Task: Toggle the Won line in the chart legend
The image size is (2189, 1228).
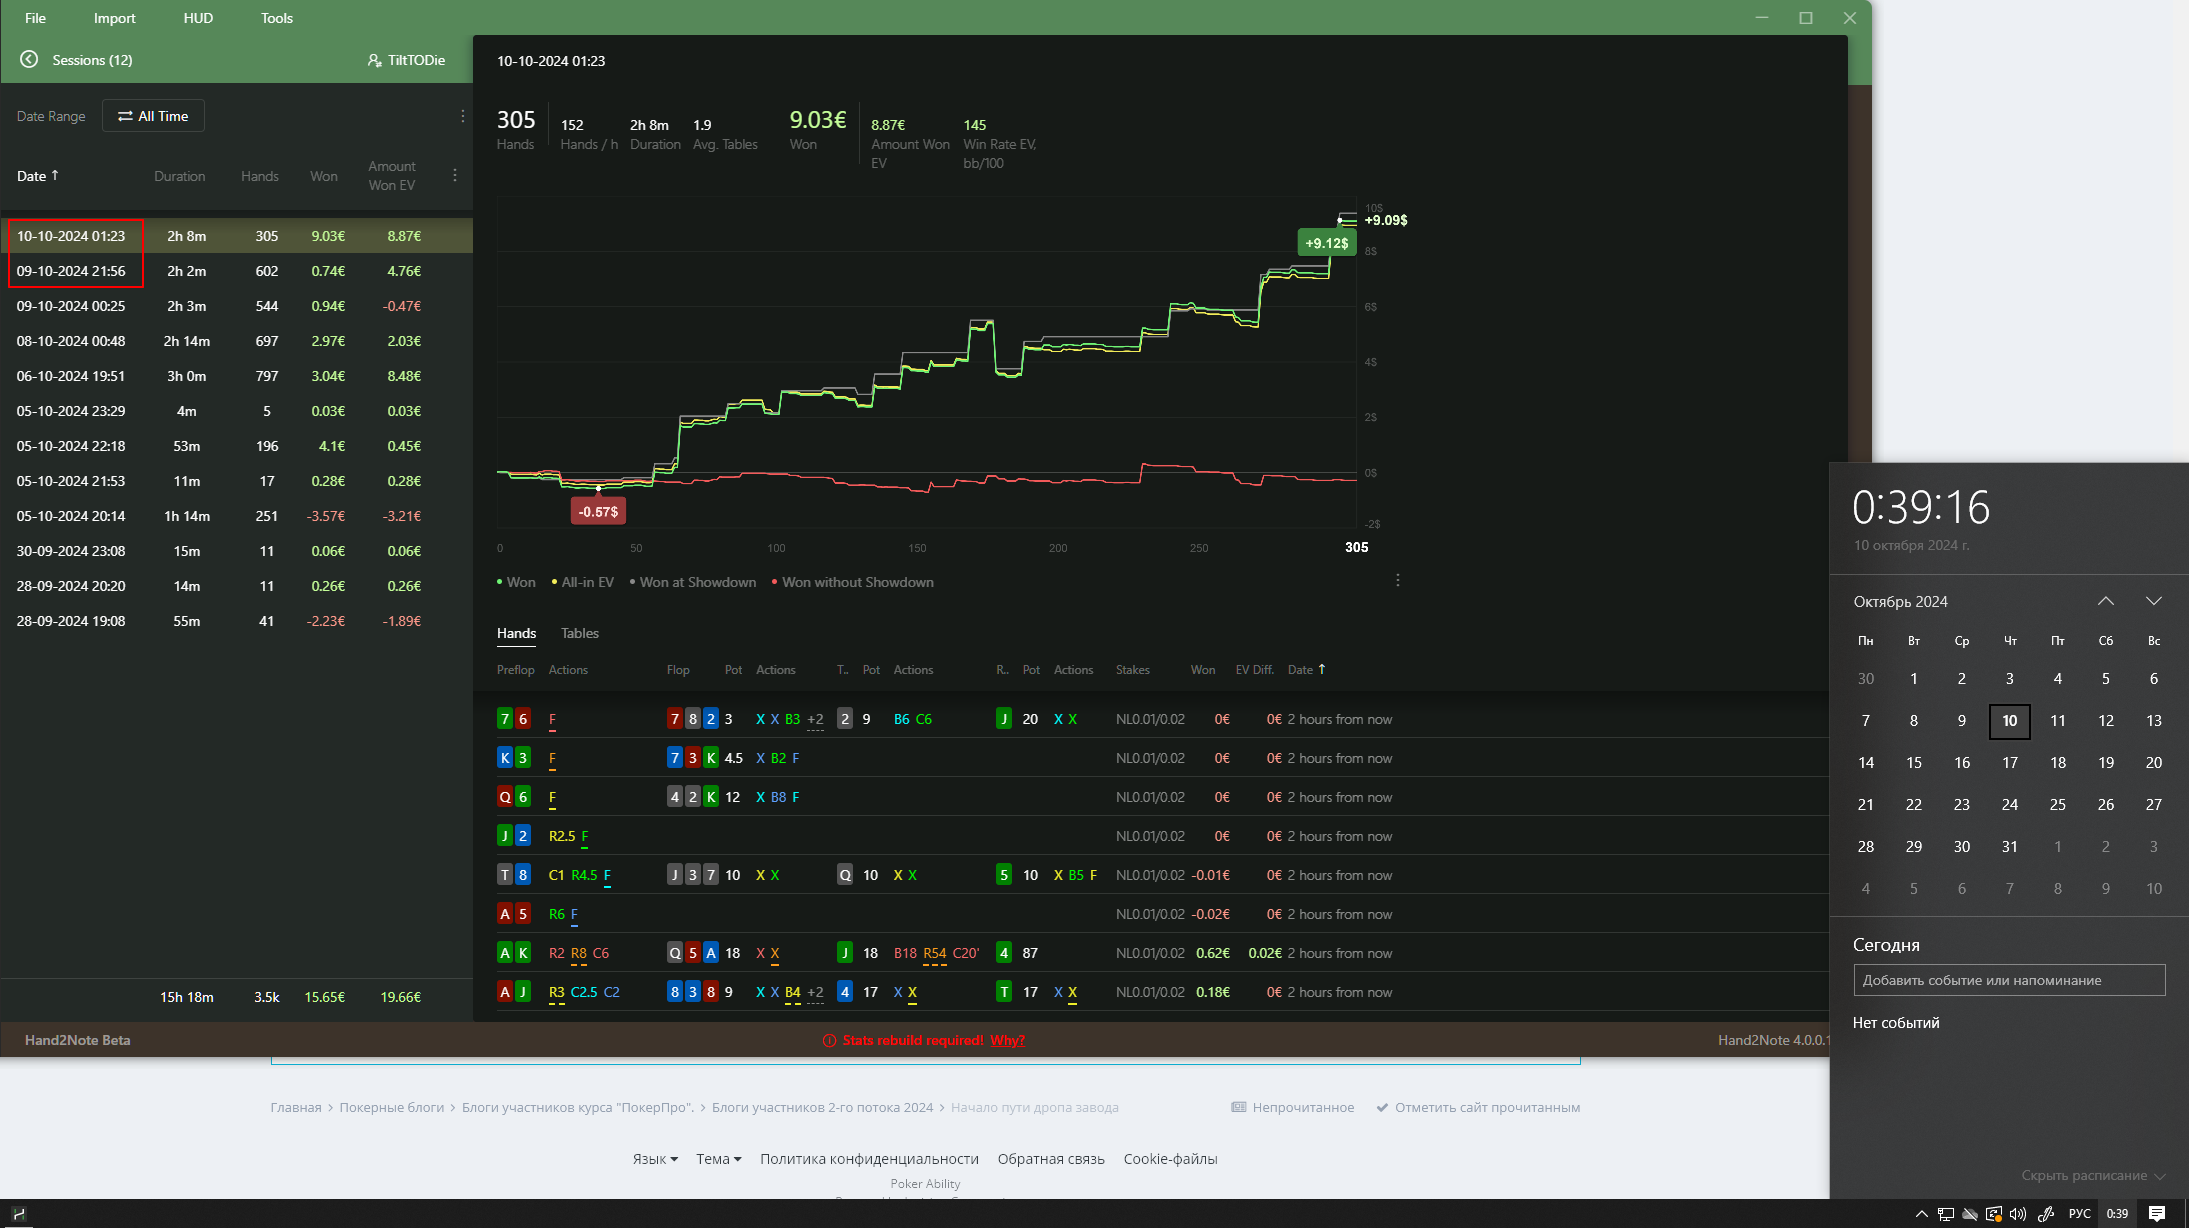Action: point(516,582)
